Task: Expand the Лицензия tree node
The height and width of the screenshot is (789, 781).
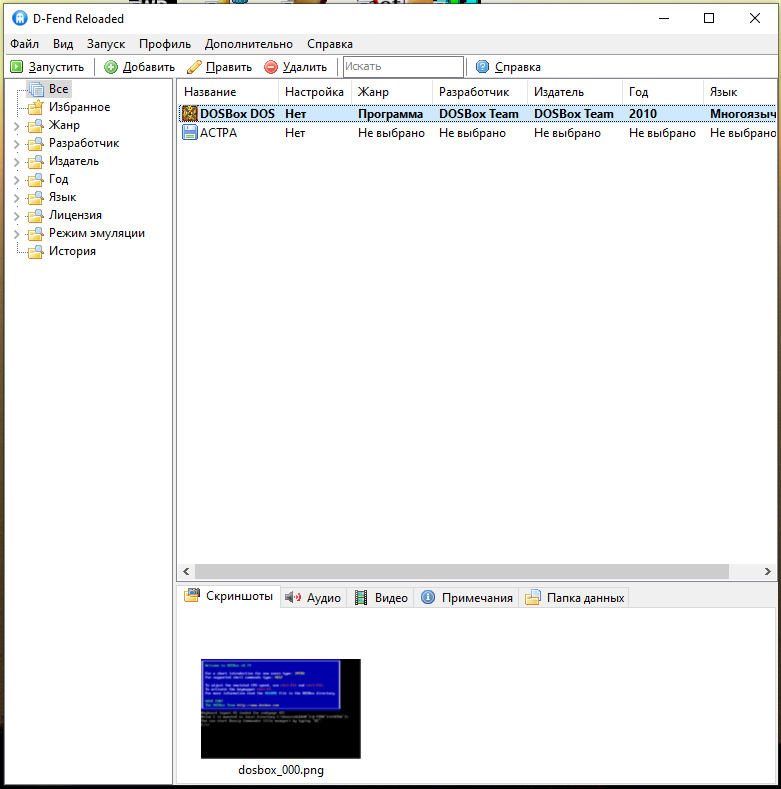Action: click(17, 216)
